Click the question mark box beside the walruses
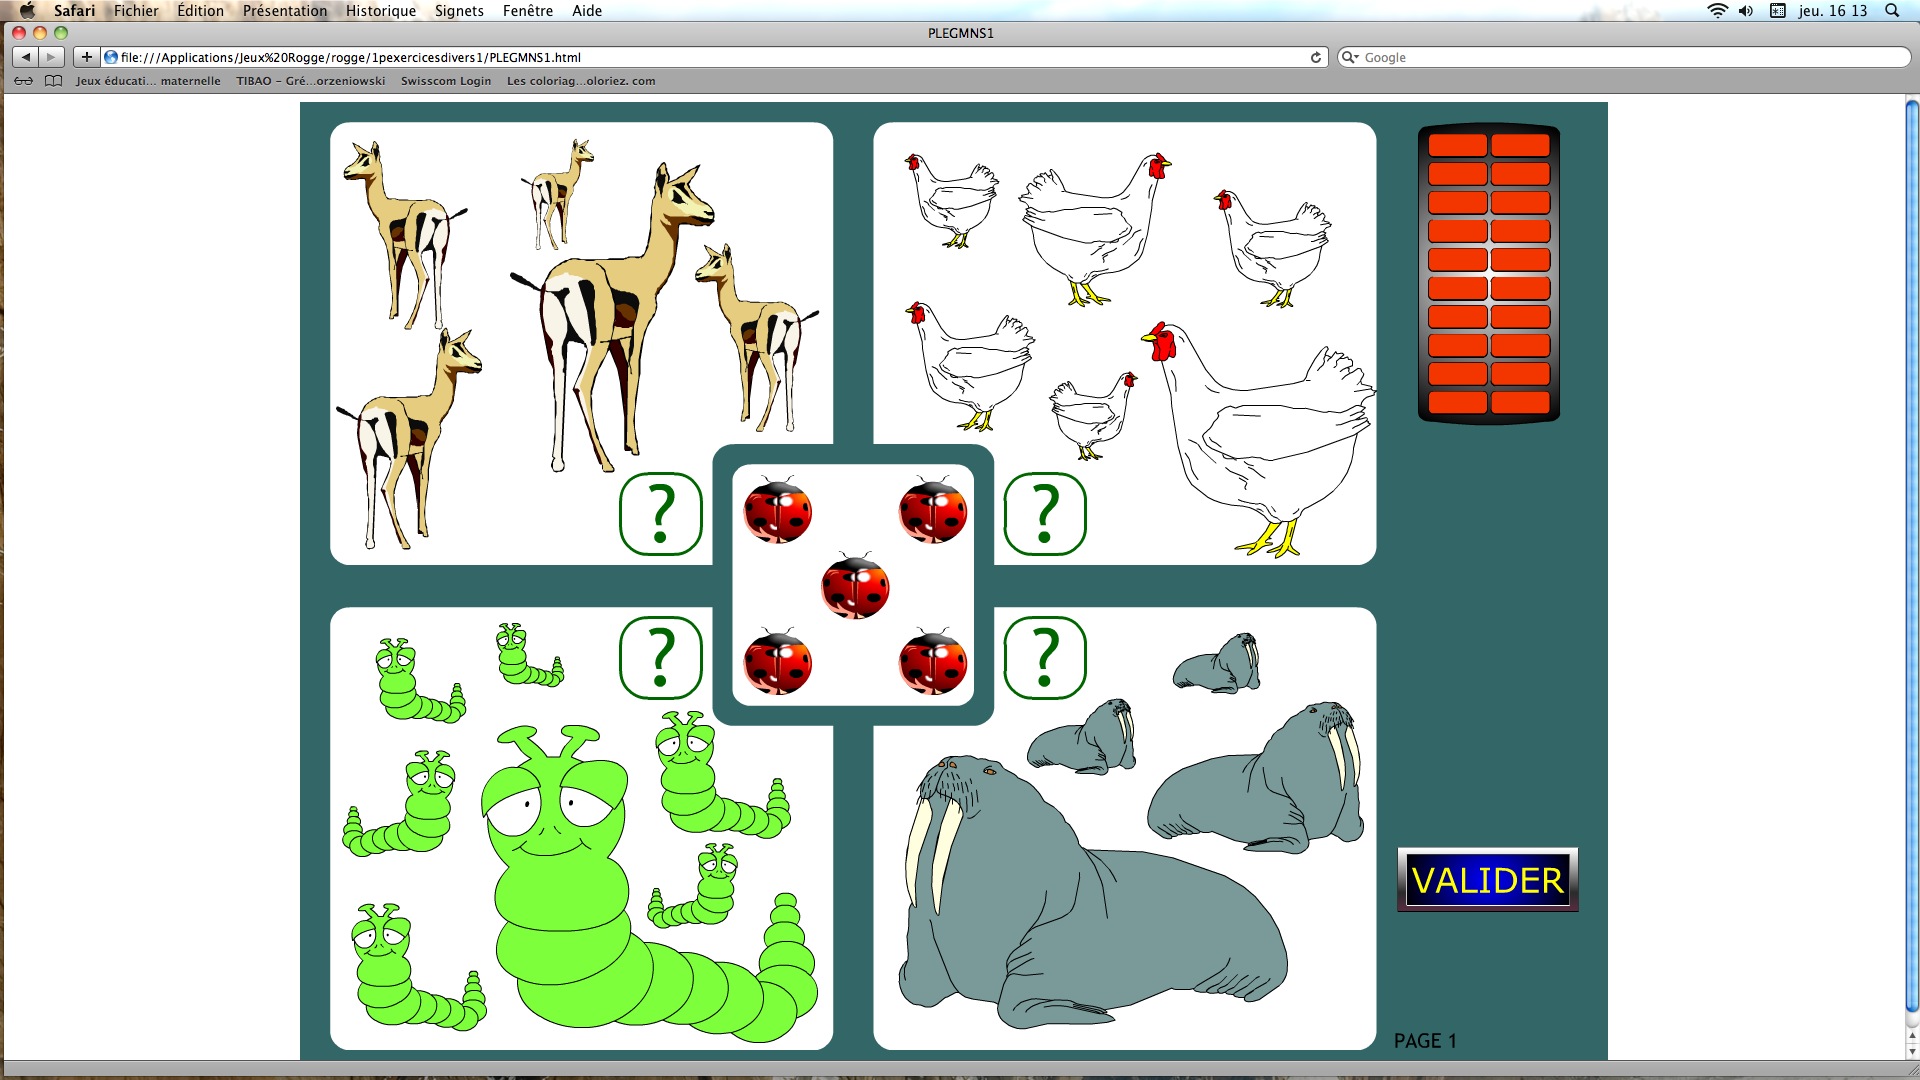 click(1044, 658)
